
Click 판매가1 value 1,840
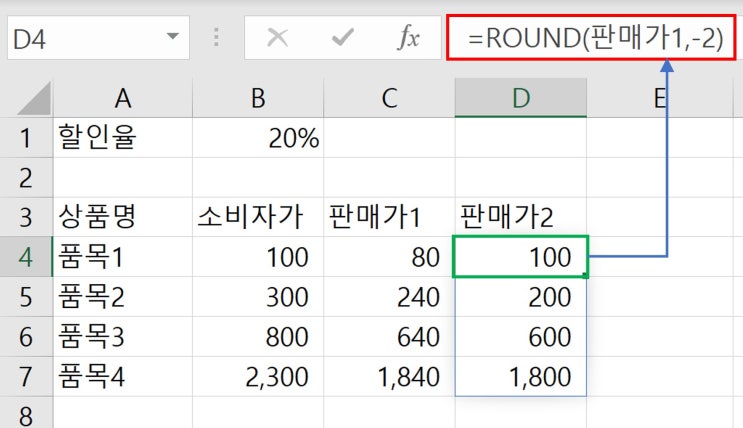[390, 376]
